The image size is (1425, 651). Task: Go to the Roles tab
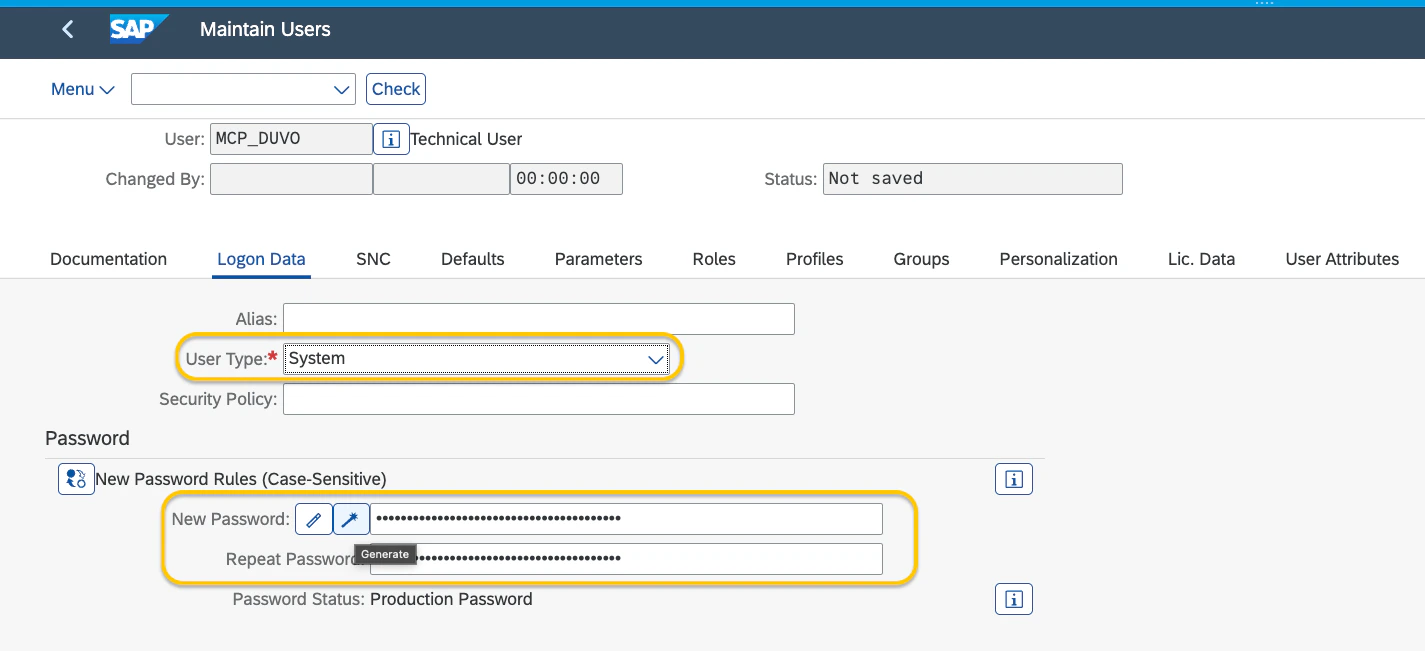tap(714, 259)
